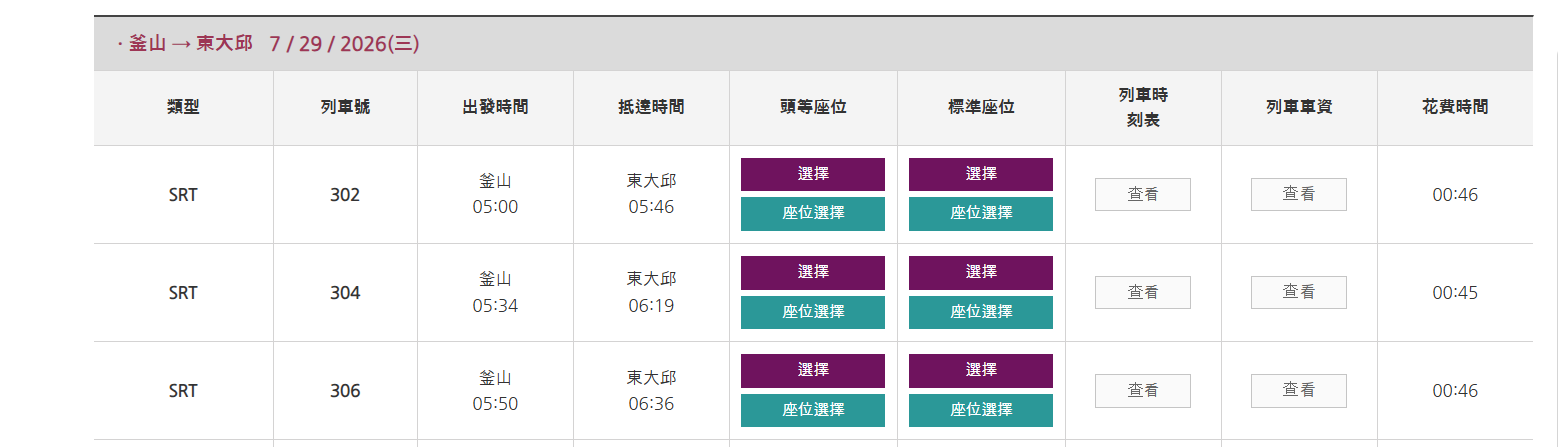Click SRT type in train 306 row
The width and height of the screenshot is (1558, 447).
coord(183,391)
